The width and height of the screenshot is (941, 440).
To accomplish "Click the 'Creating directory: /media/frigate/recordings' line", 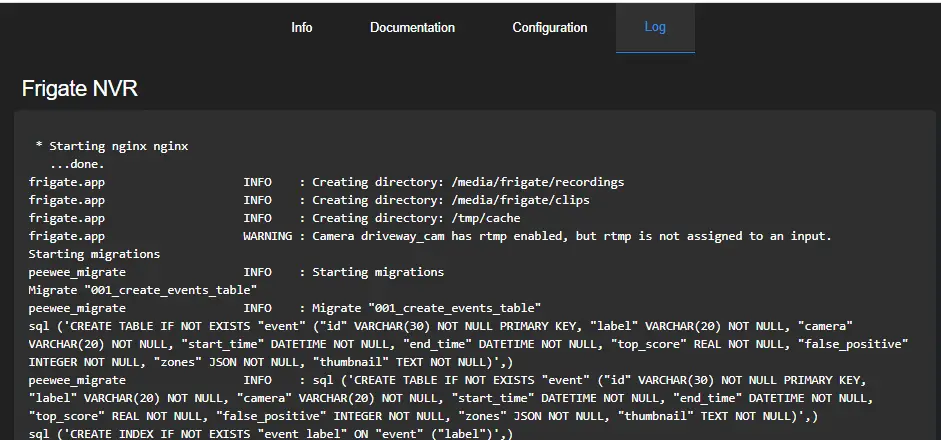I will (x=326, y=182).
